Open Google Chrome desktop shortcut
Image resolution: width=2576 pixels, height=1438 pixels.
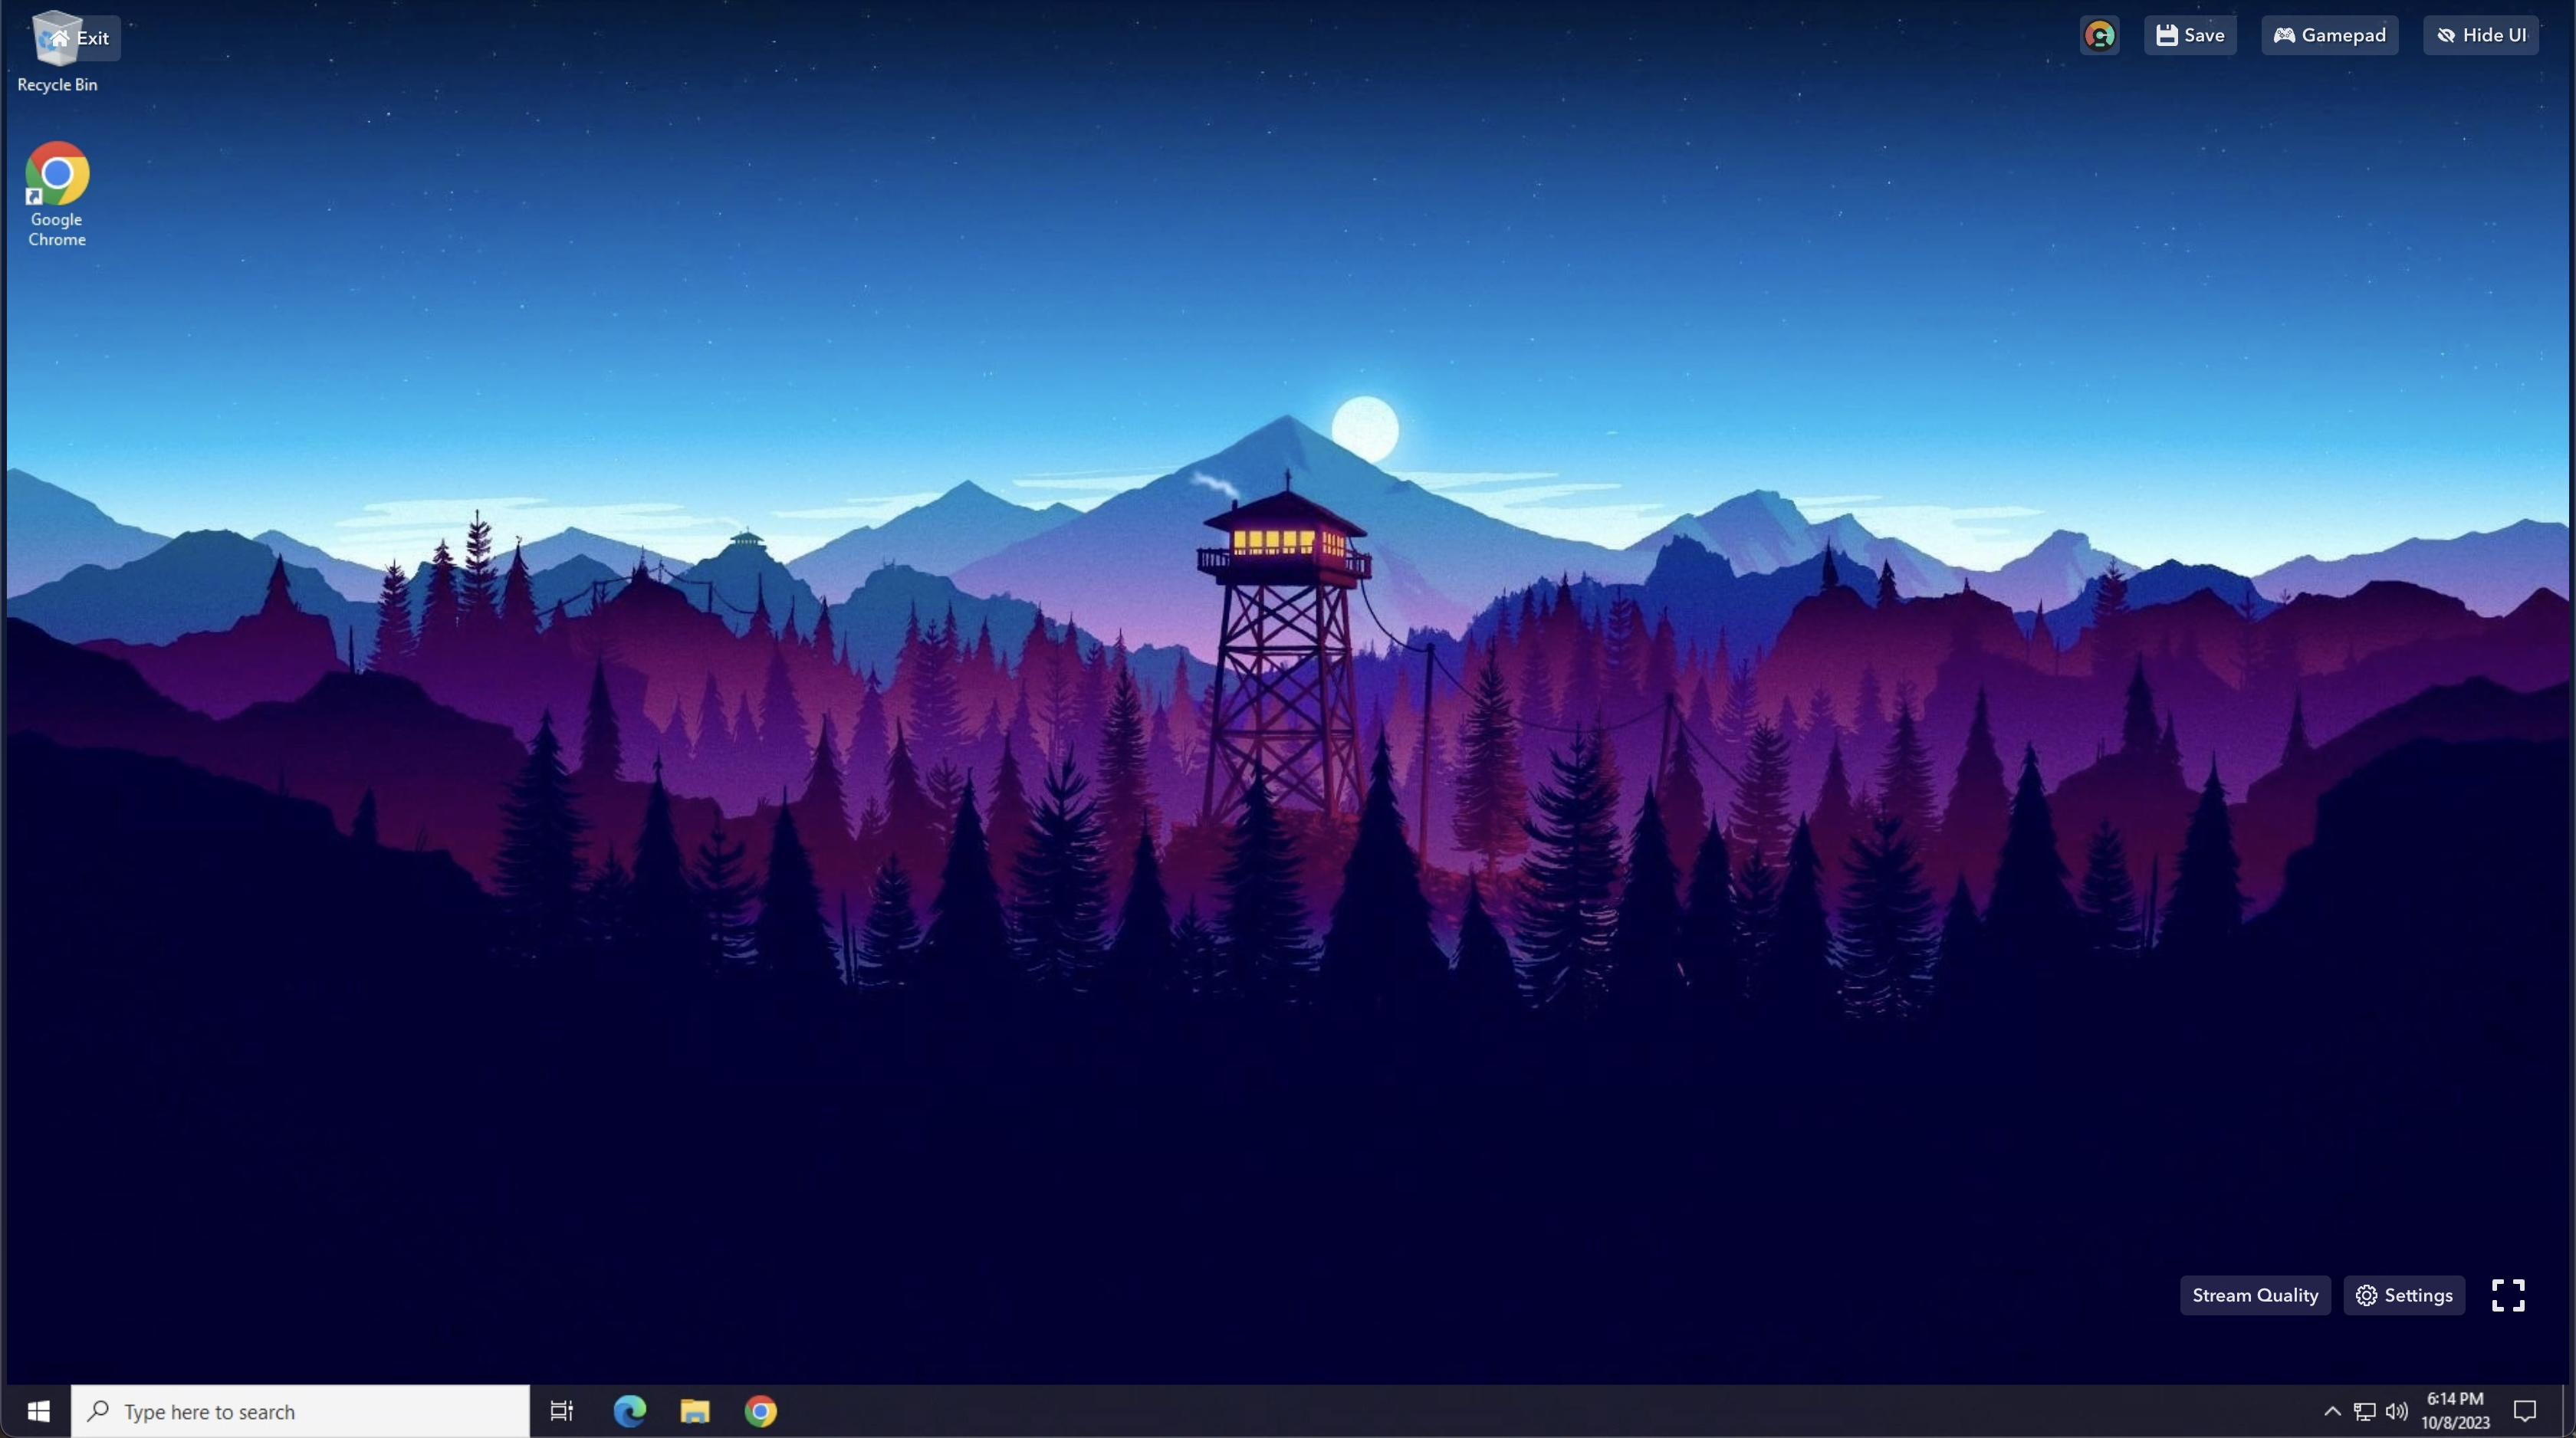pyautogui.click(x=57, y=192)
